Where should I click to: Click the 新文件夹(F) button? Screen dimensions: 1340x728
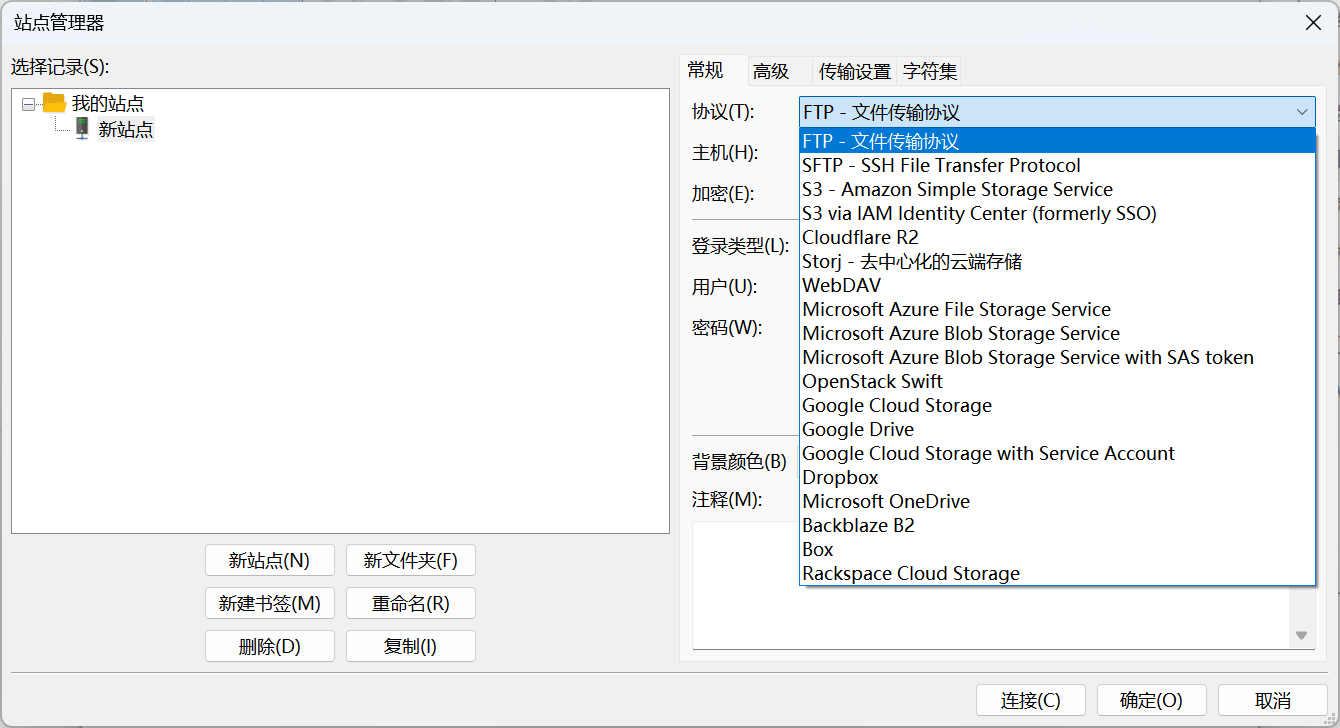pyautogui.click(x=411, y=560)
